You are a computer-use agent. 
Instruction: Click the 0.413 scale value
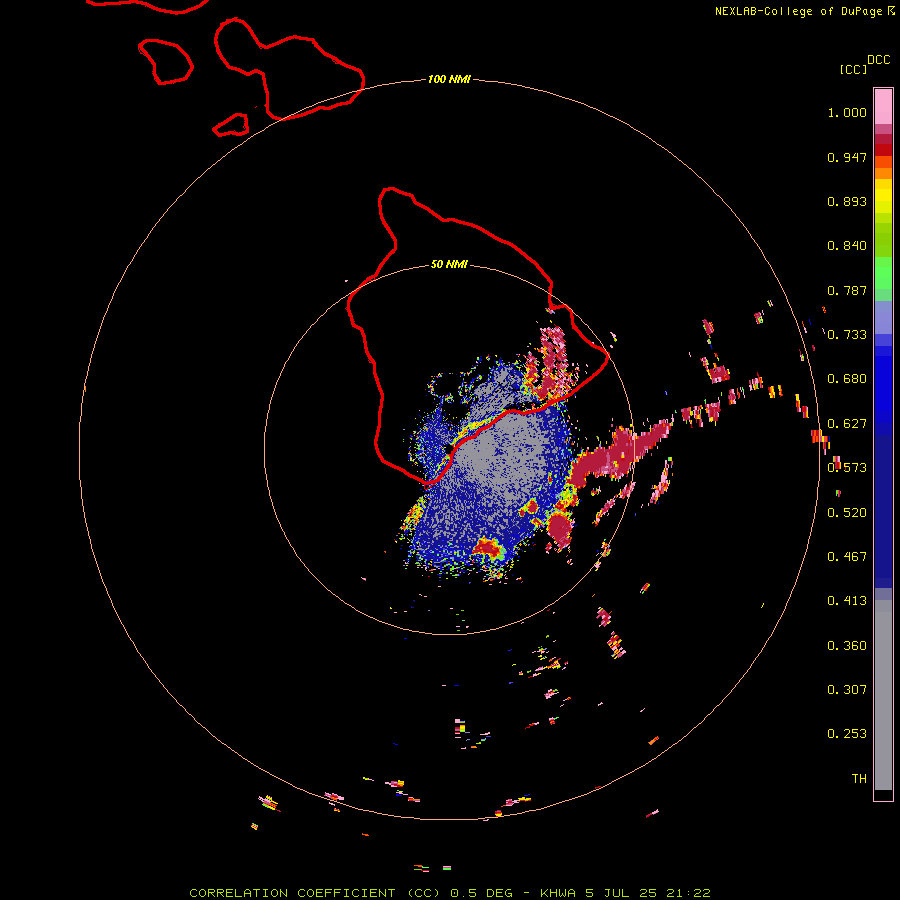point(847,602)
